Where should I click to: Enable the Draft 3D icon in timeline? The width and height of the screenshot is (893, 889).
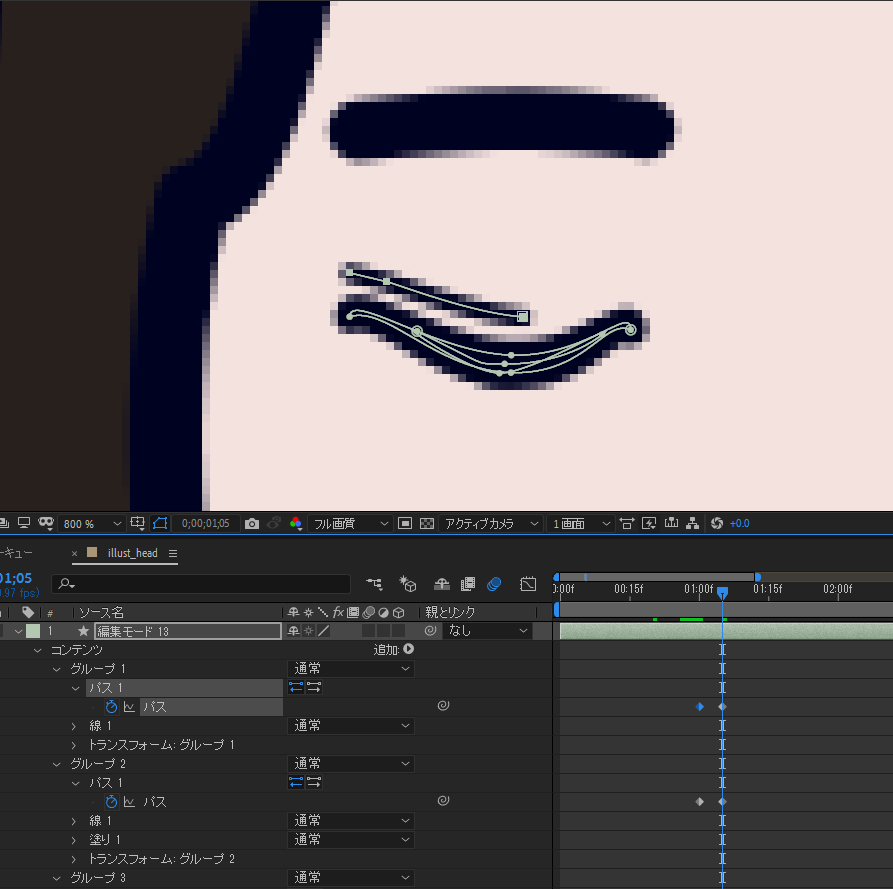click(x=407, y=584)
